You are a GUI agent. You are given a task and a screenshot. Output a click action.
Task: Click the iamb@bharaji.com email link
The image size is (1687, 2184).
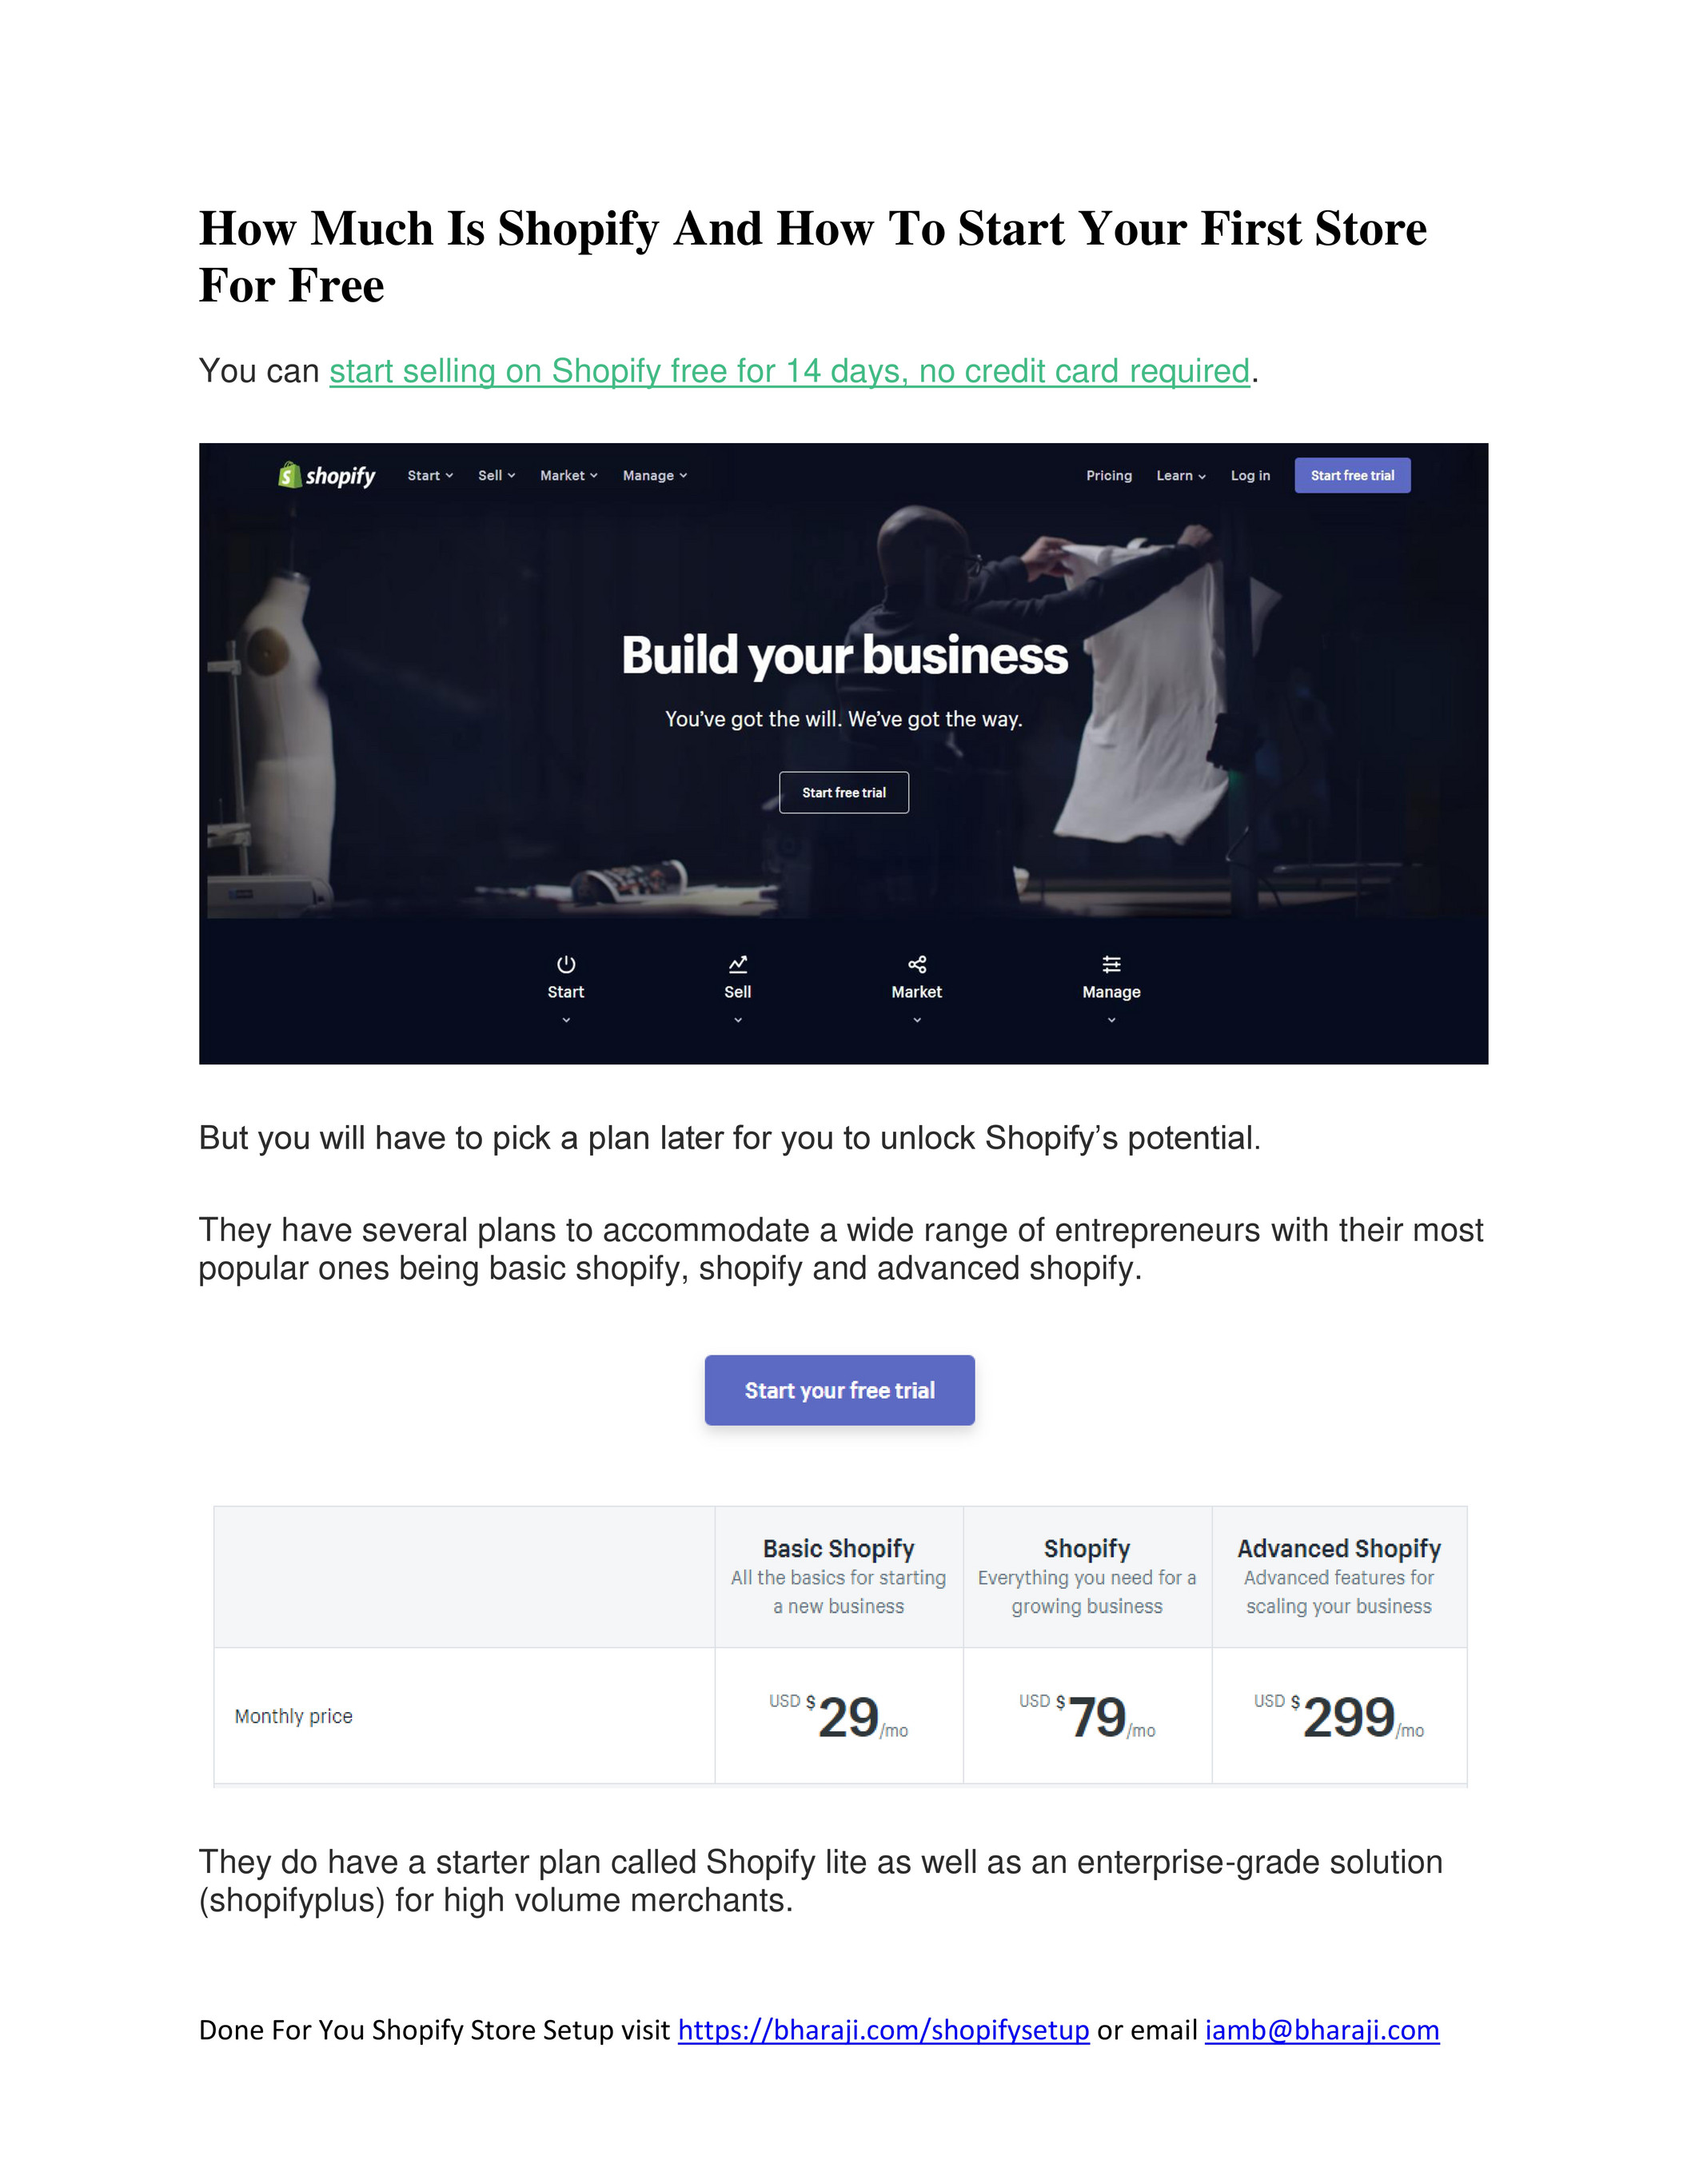1322,2030
